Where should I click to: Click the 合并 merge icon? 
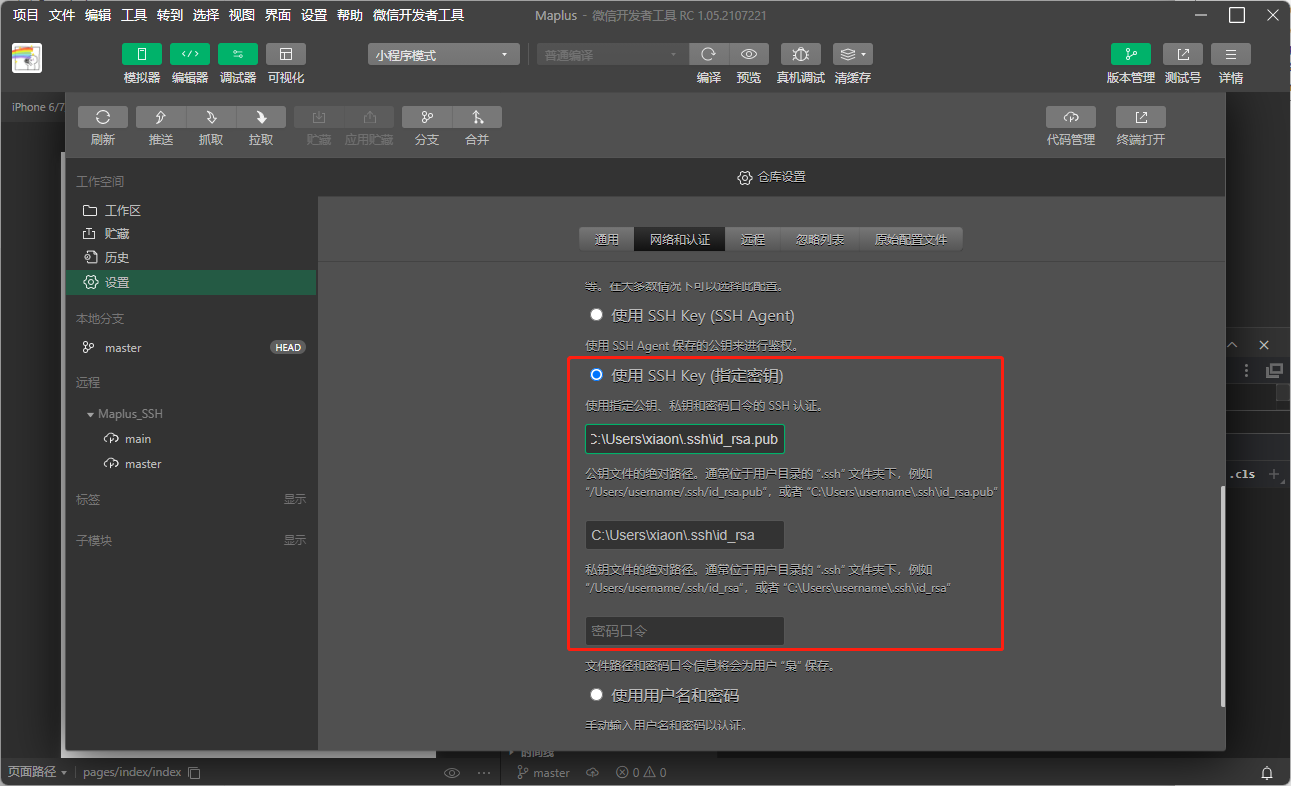click(x=477, y=117)
